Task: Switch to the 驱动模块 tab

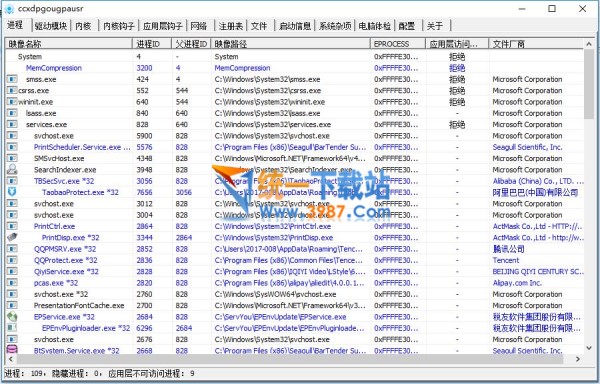Action: click(51, 26)
